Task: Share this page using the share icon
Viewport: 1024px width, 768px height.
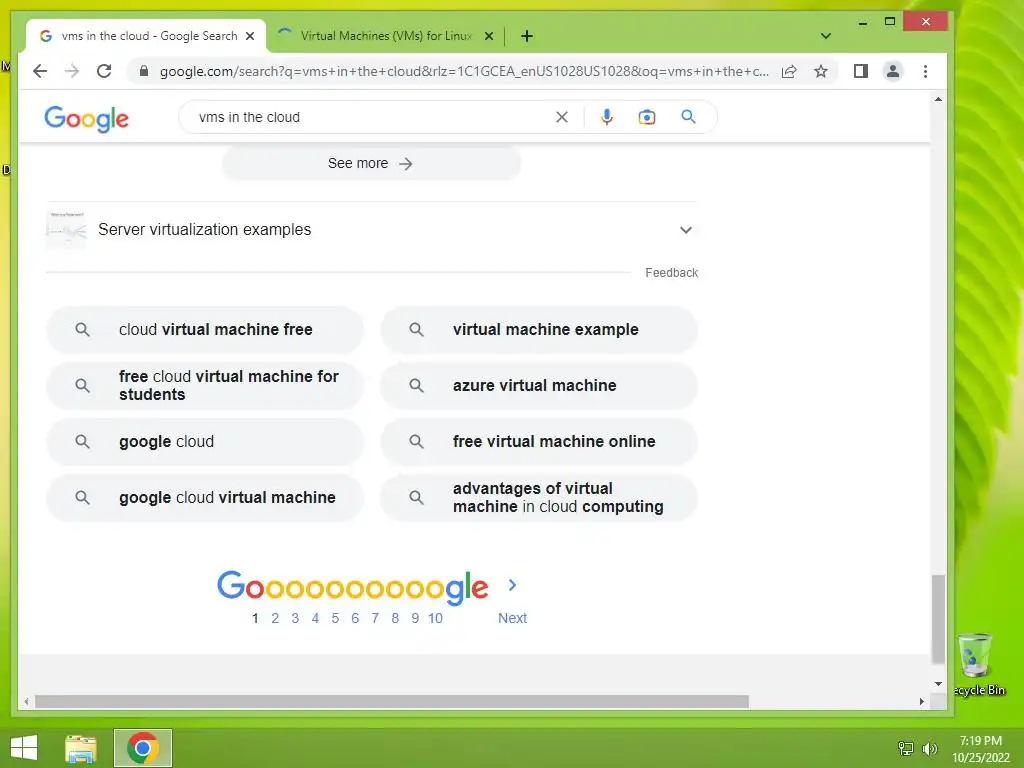Action: click(789, 71)
